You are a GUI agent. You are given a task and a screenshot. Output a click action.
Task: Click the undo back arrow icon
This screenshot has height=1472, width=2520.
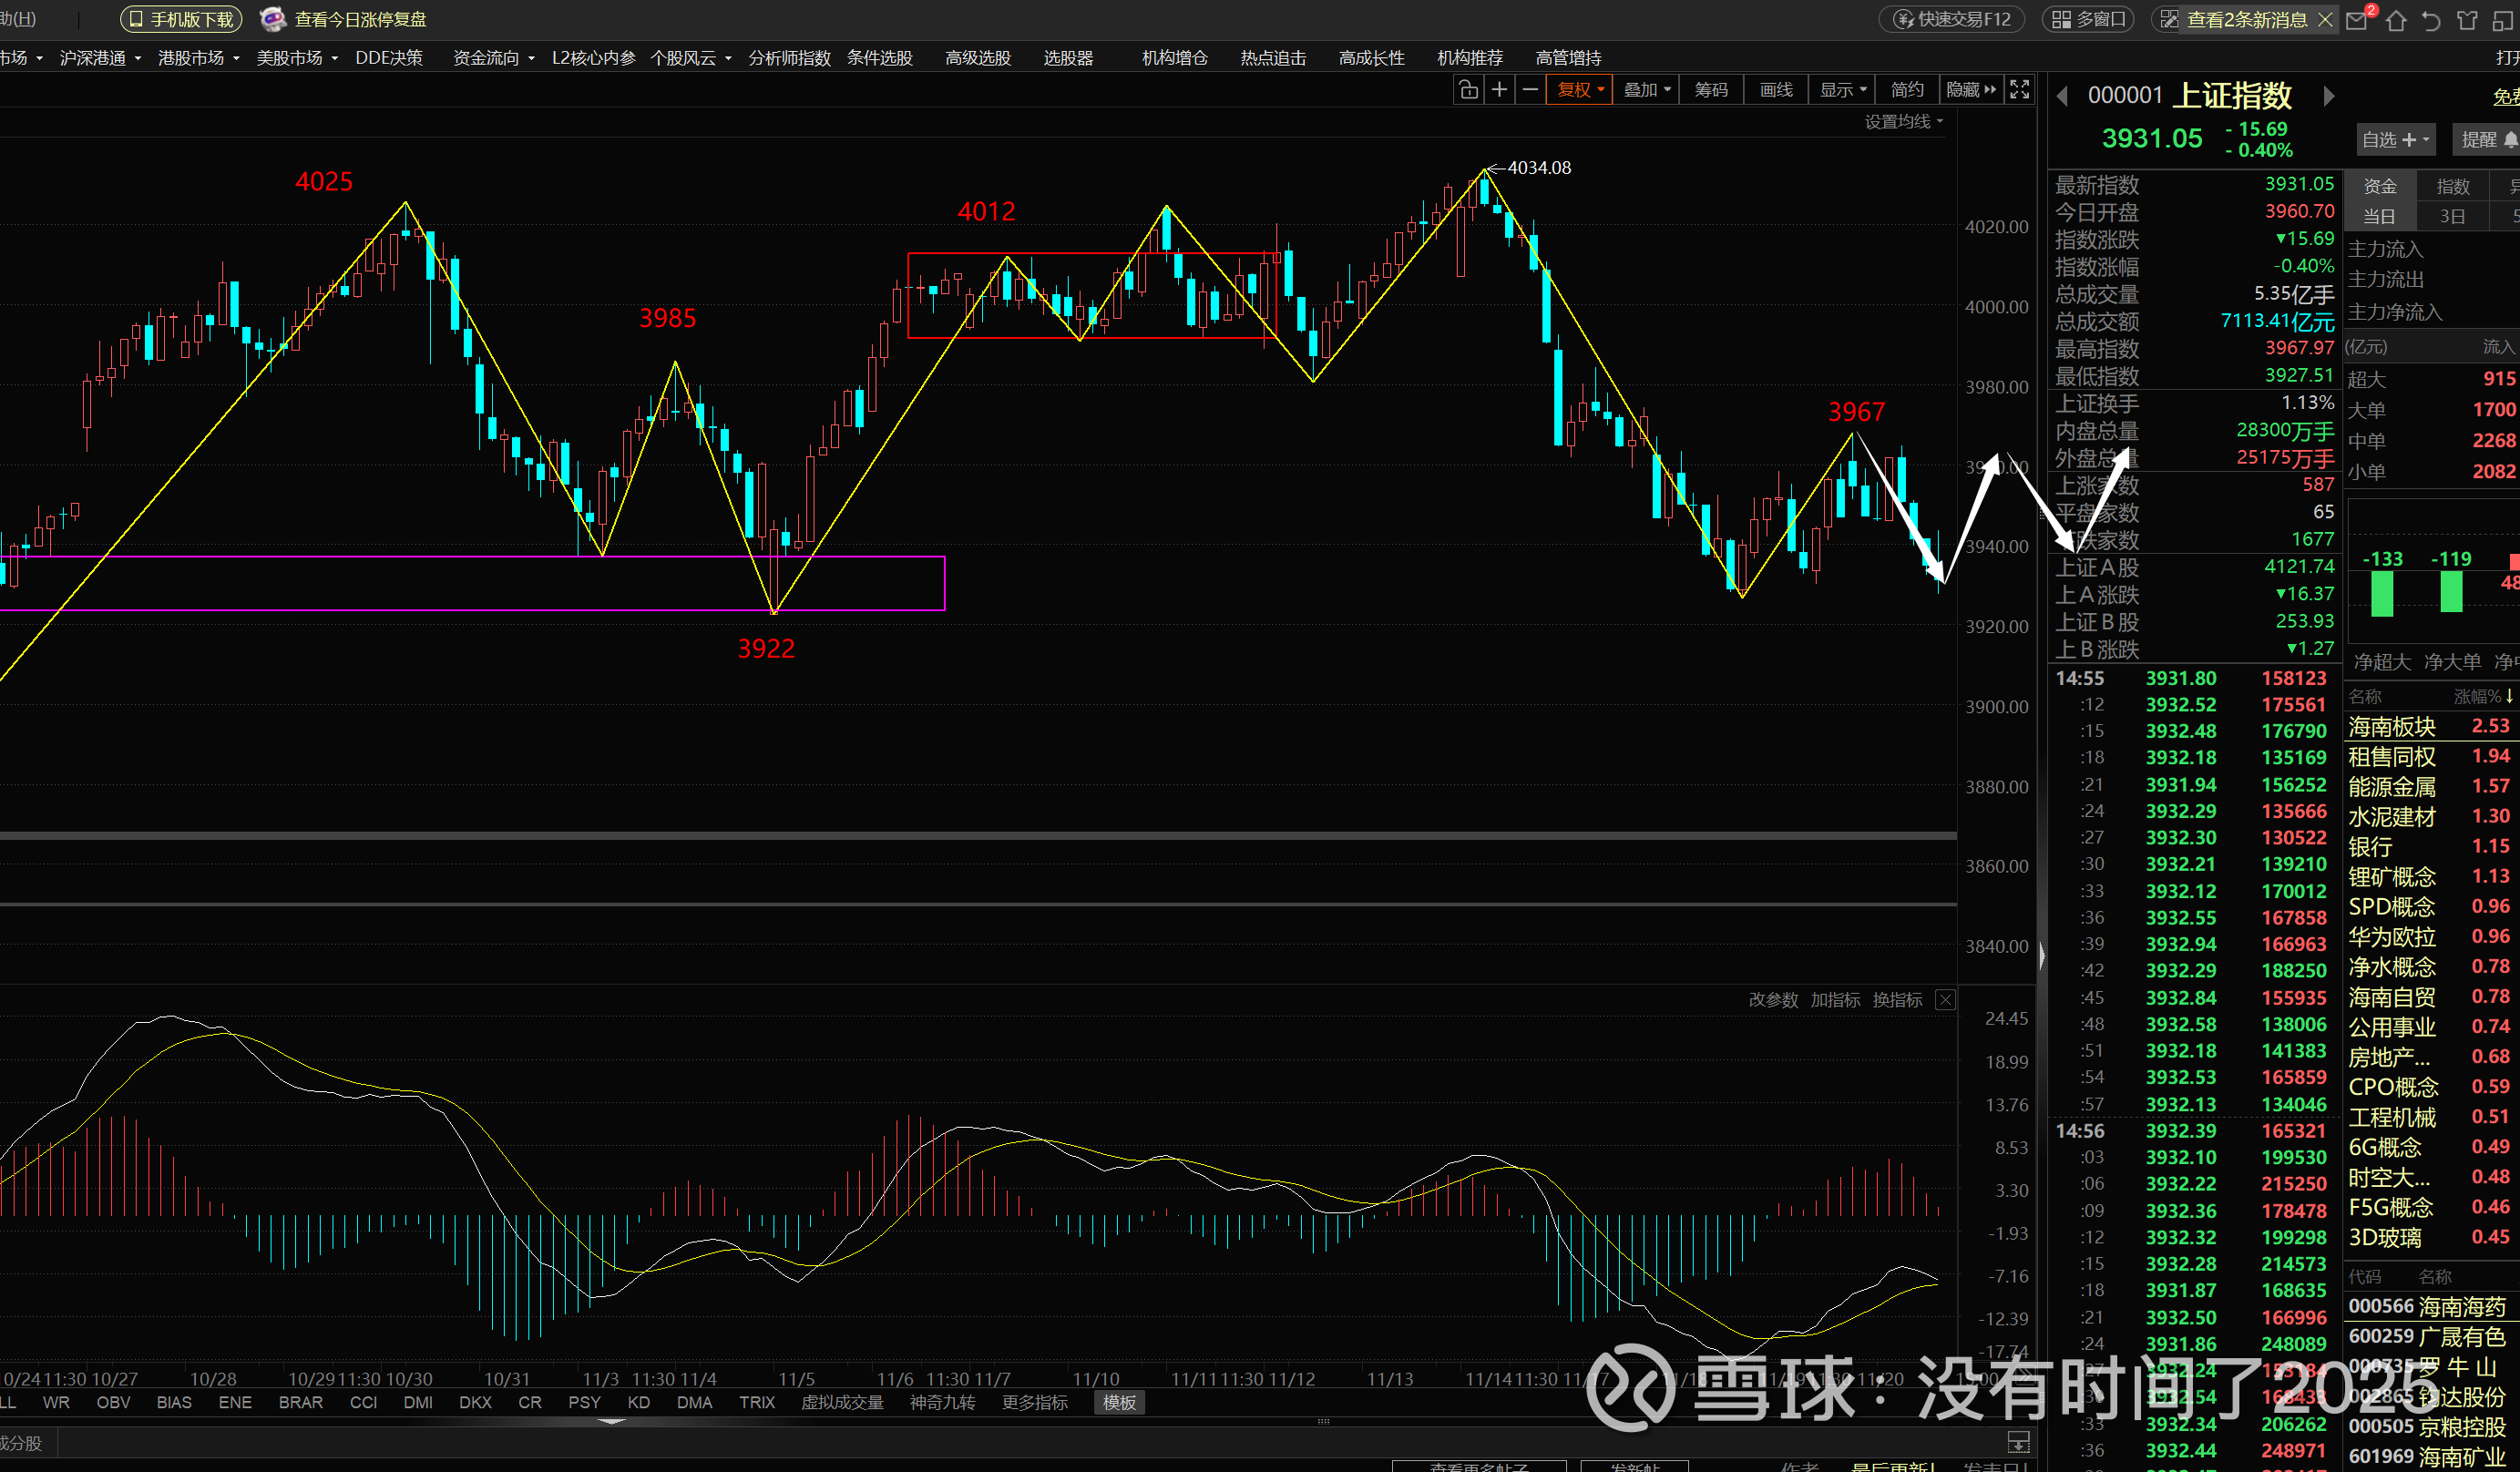(x=2431, y=20)
